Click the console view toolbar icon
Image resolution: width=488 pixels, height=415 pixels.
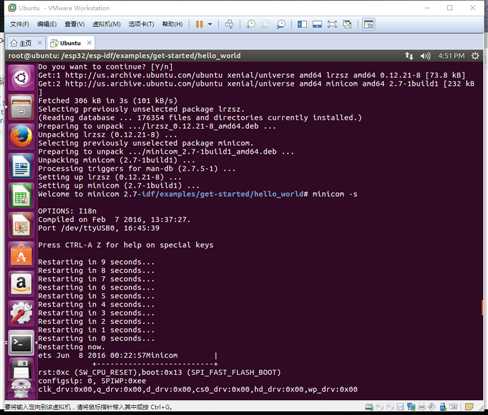[x=369, y=24]
